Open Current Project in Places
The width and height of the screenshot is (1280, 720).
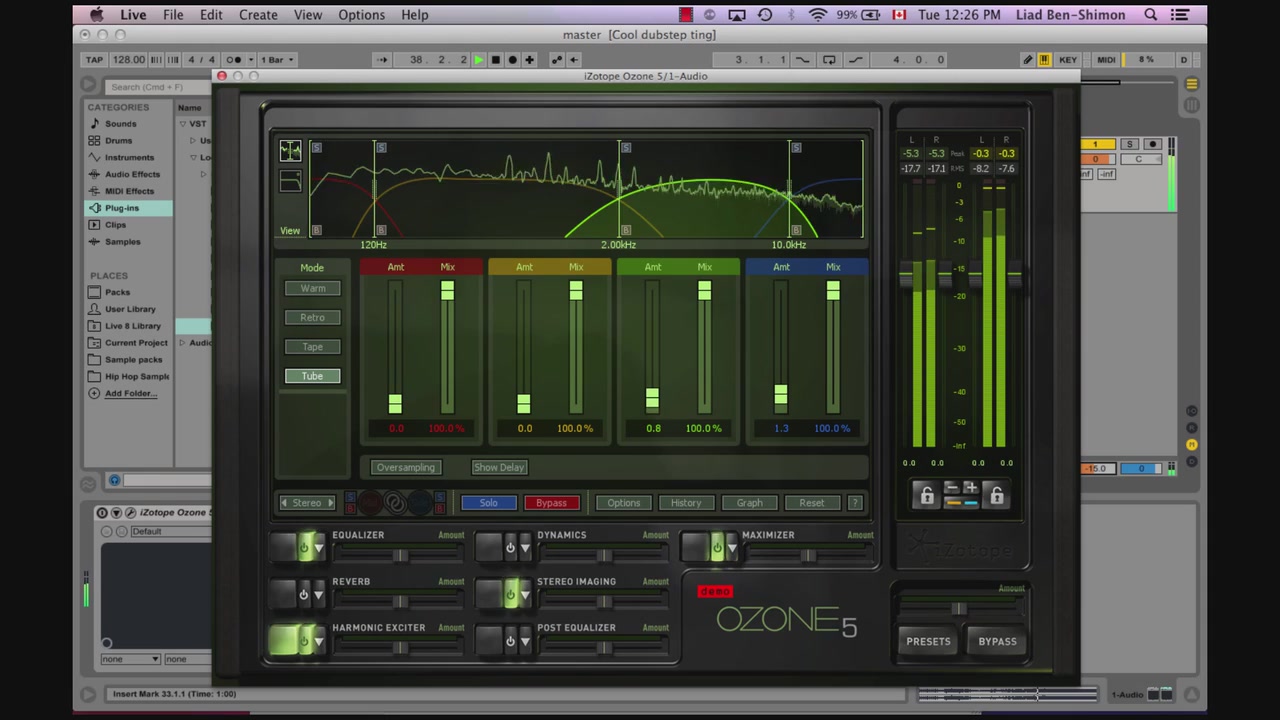(136, 343)
